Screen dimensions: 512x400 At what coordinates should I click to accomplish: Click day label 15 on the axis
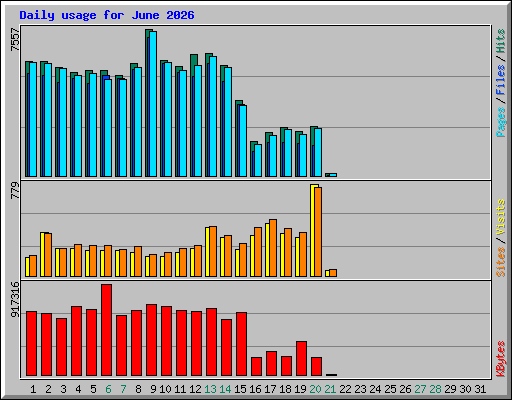click(x=240, y=389)
